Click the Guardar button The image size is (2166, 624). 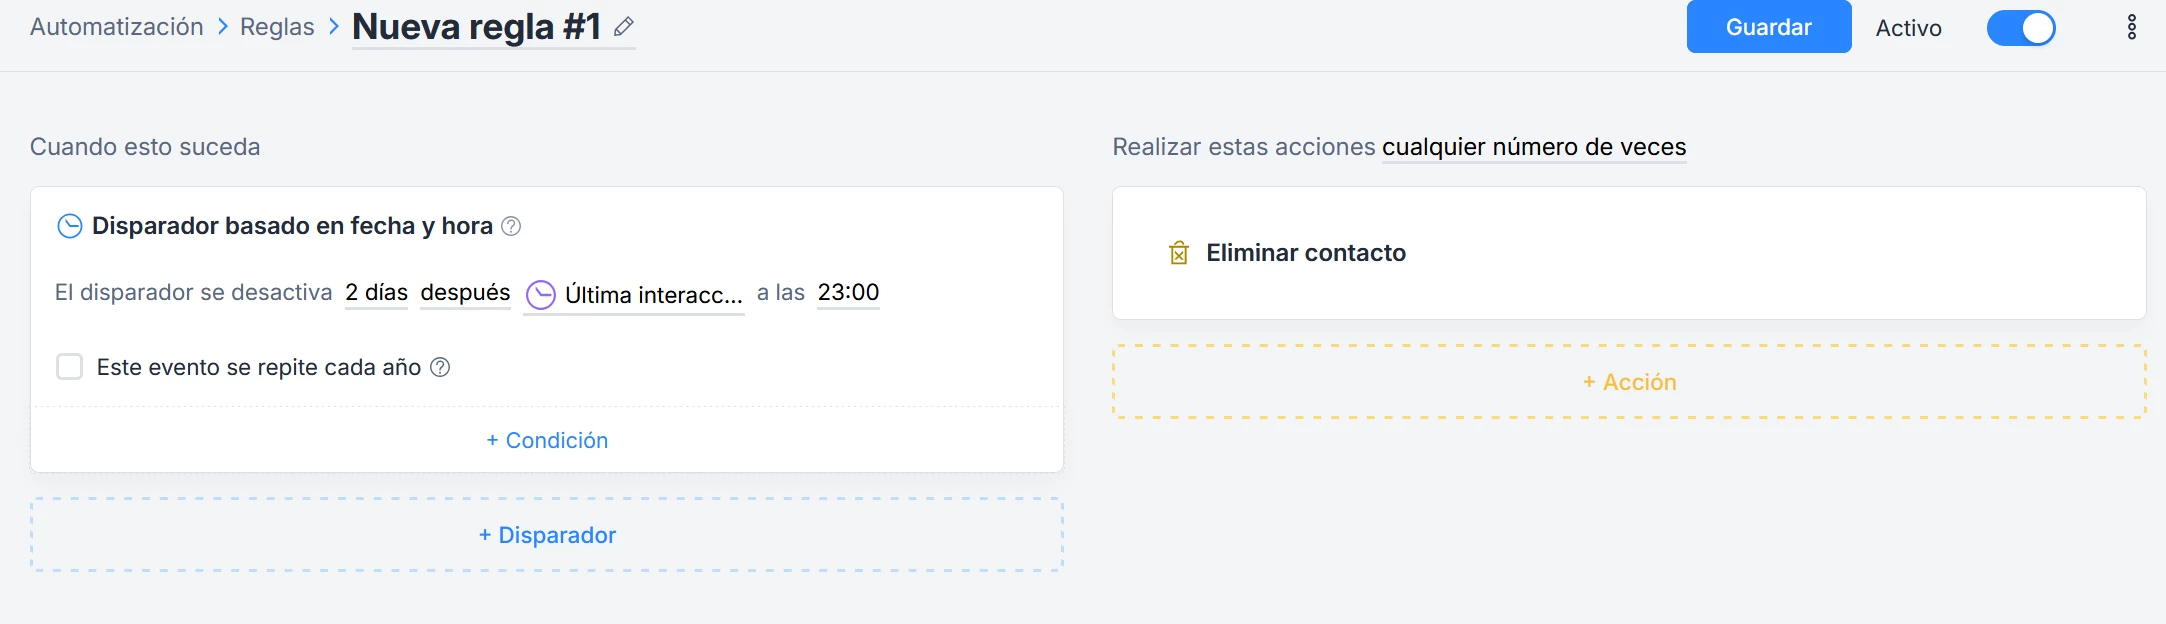pyautogui.click(x=1768, y=27)
